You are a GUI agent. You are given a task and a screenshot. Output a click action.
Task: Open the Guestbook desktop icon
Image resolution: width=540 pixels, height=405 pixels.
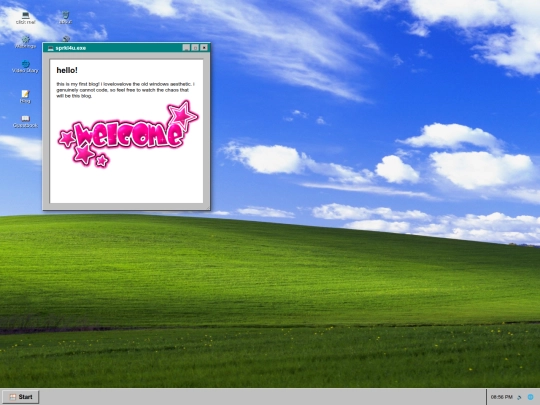25,122
